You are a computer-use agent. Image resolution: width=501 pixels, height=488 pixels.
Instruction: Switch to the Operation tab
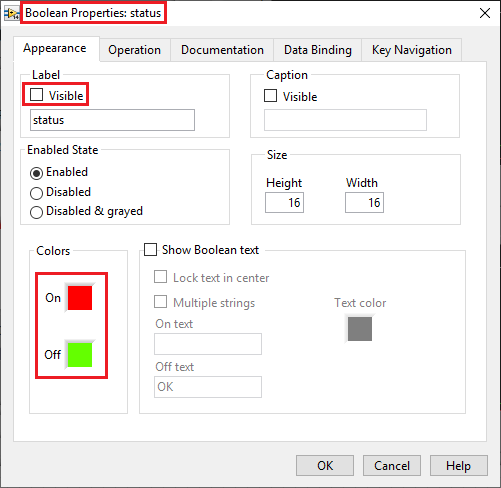135,50
